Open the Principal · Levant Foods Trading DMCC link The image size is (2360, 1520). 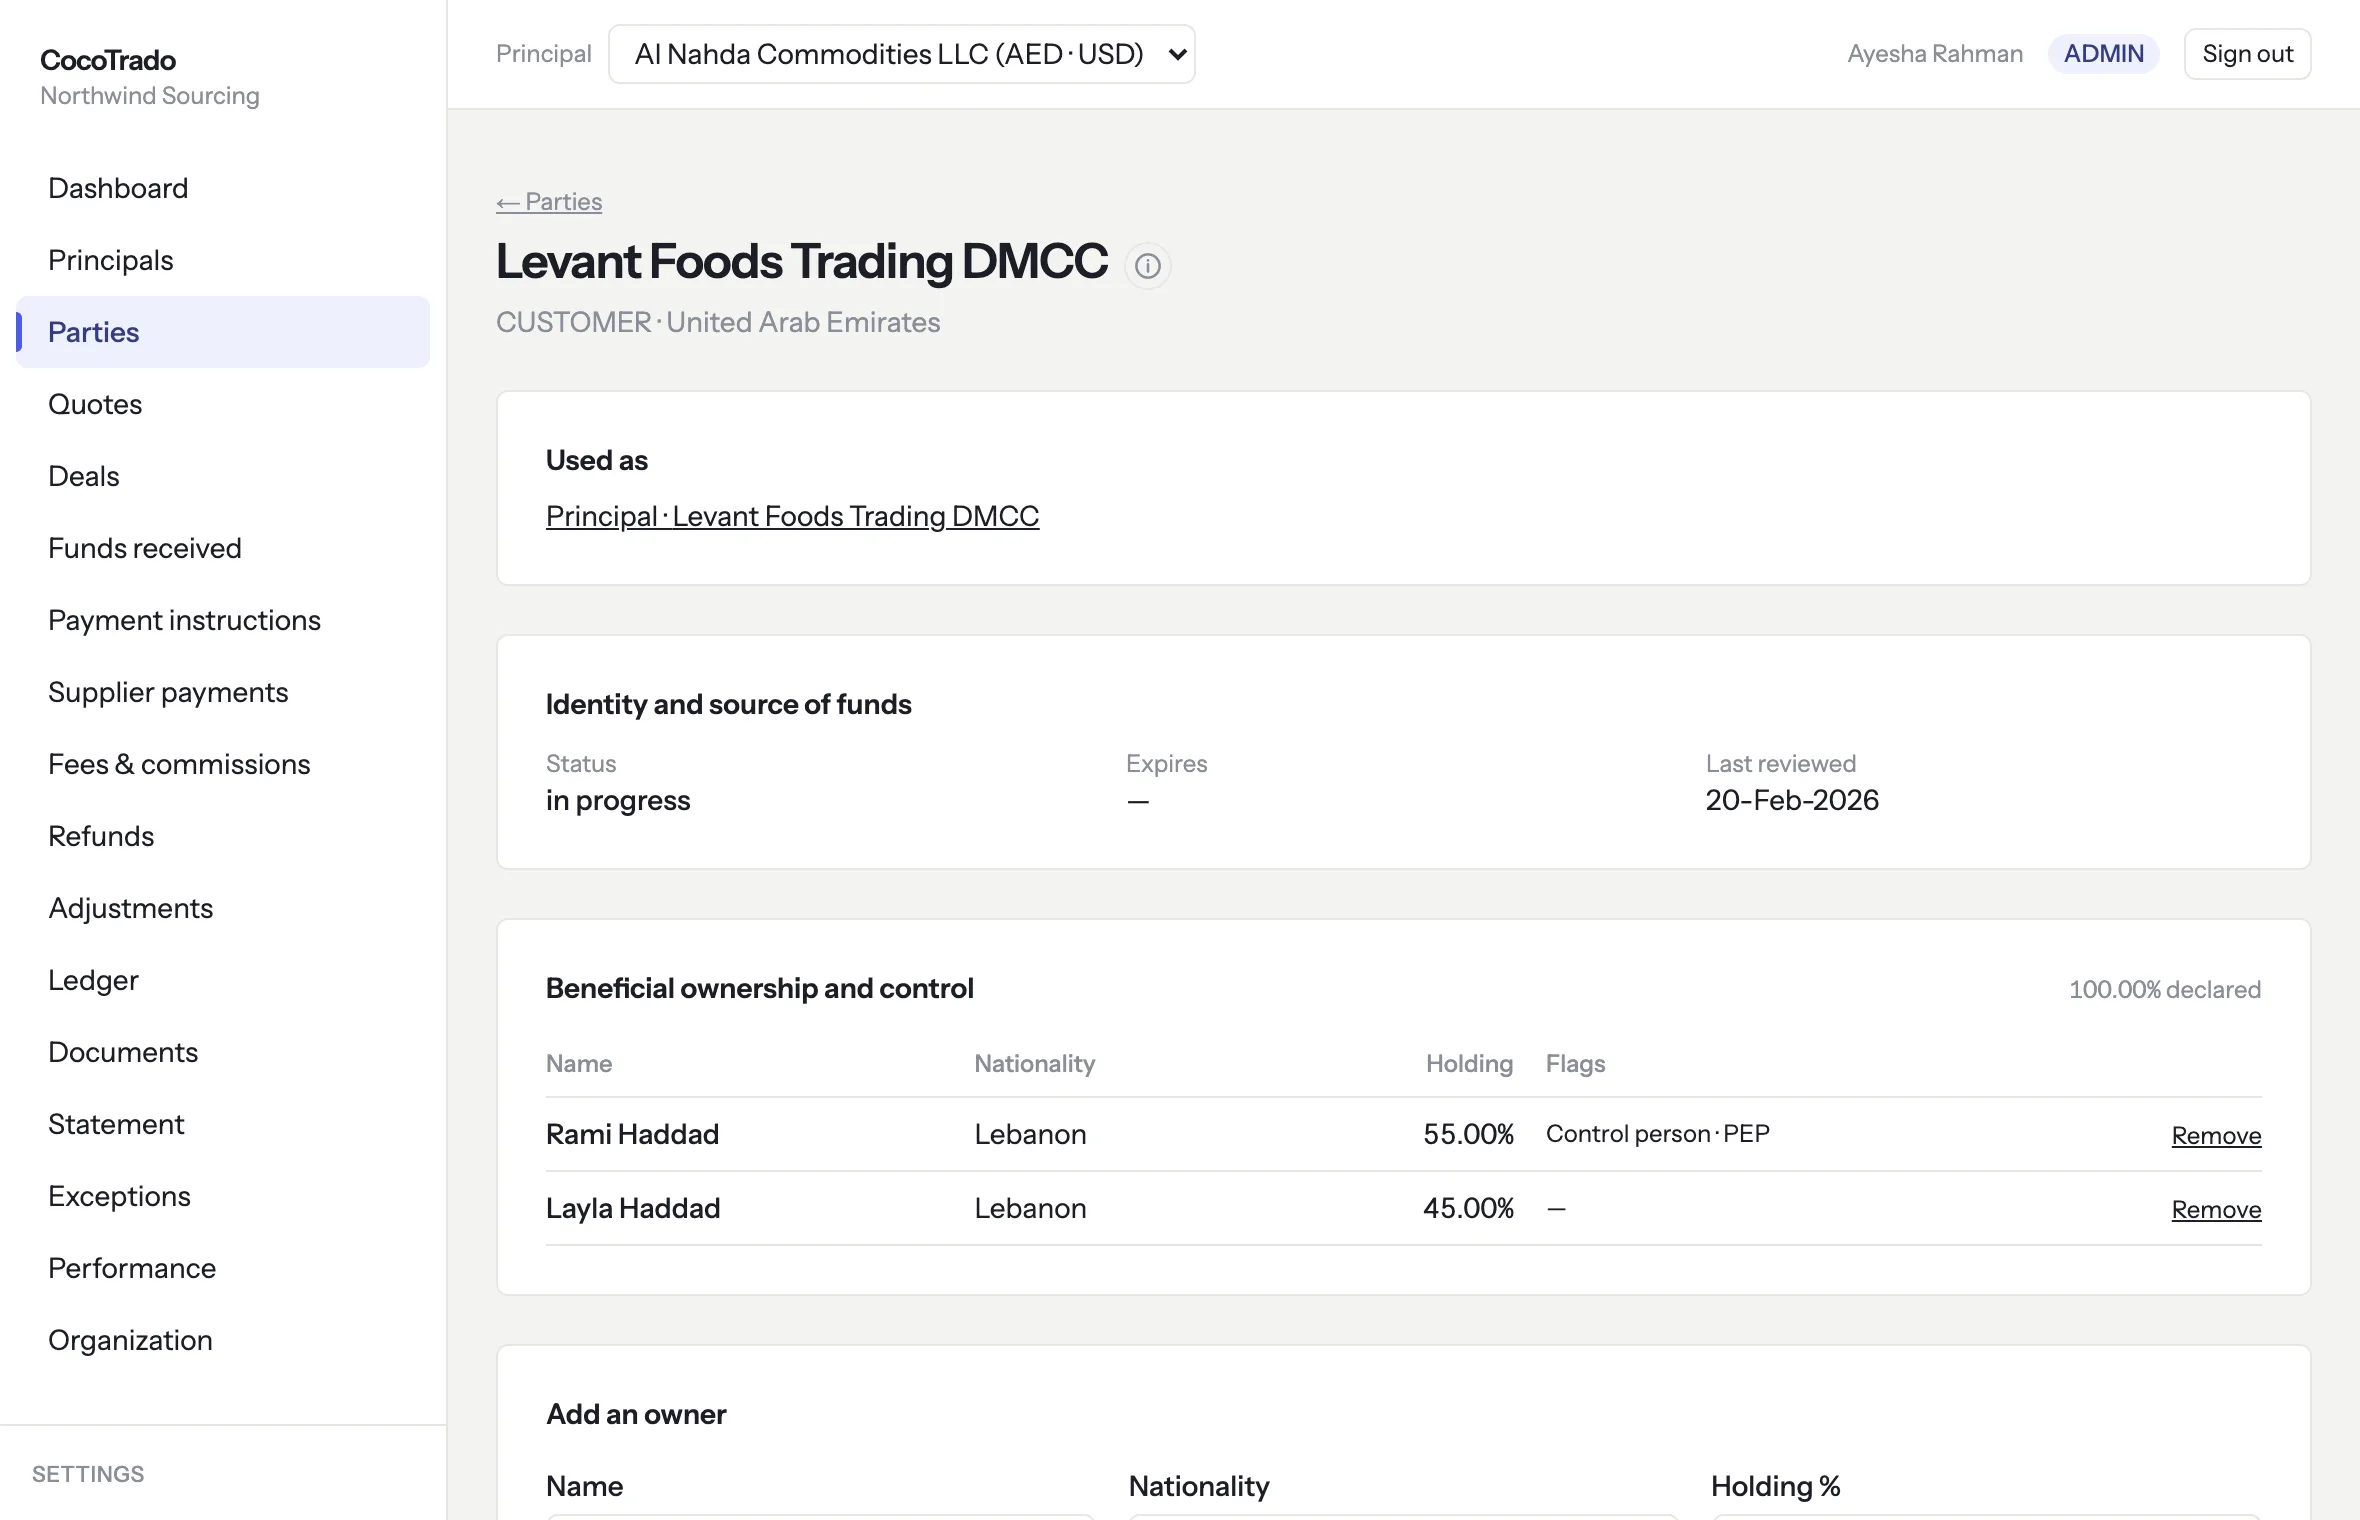[793, 516]
